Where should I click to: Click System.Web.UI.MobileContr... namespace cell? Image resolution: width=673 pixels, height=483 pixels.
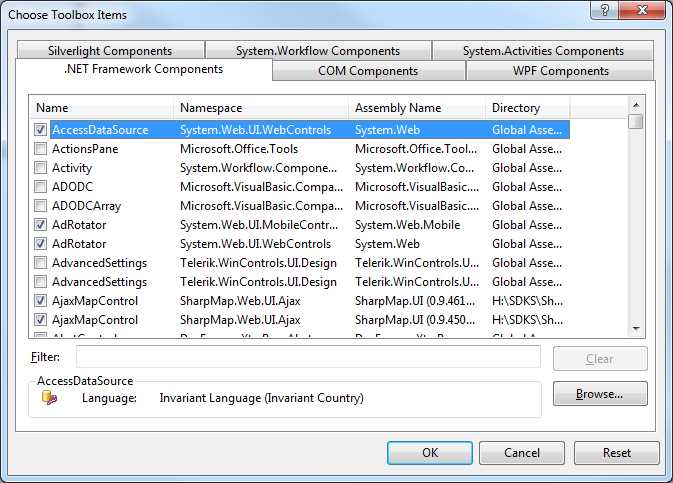coord(259,225)
